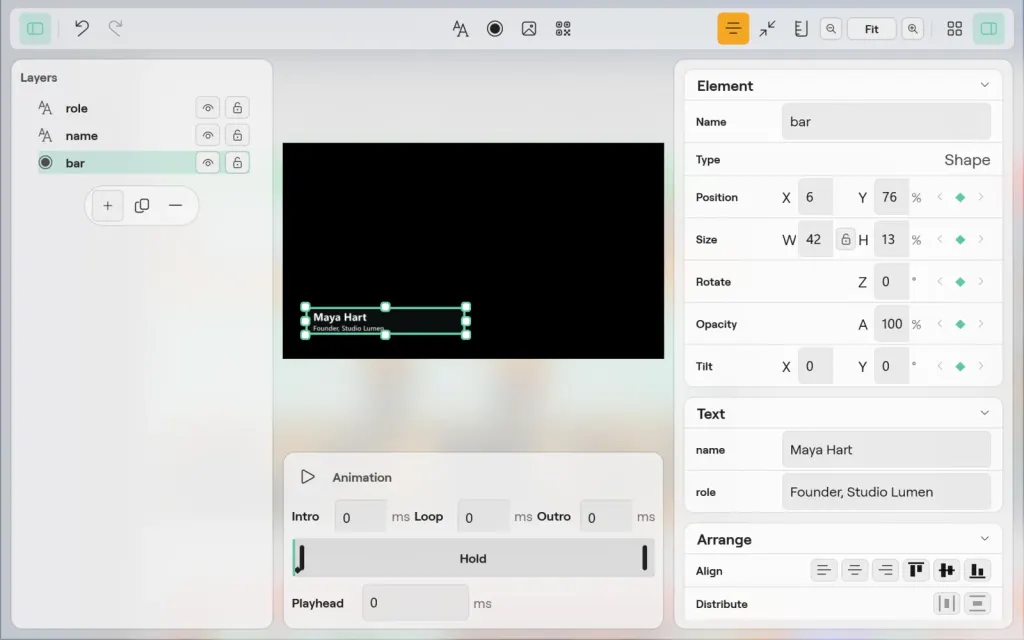The image size is (1024, 640).
Task: Click the left handle of Hold bar
Action: click(301, 558)
